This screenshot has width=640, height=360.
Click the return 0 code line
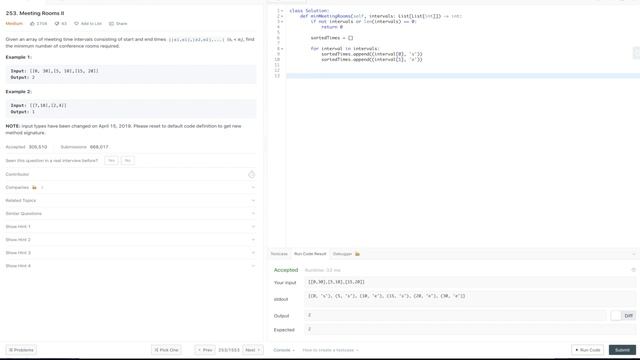332,27
